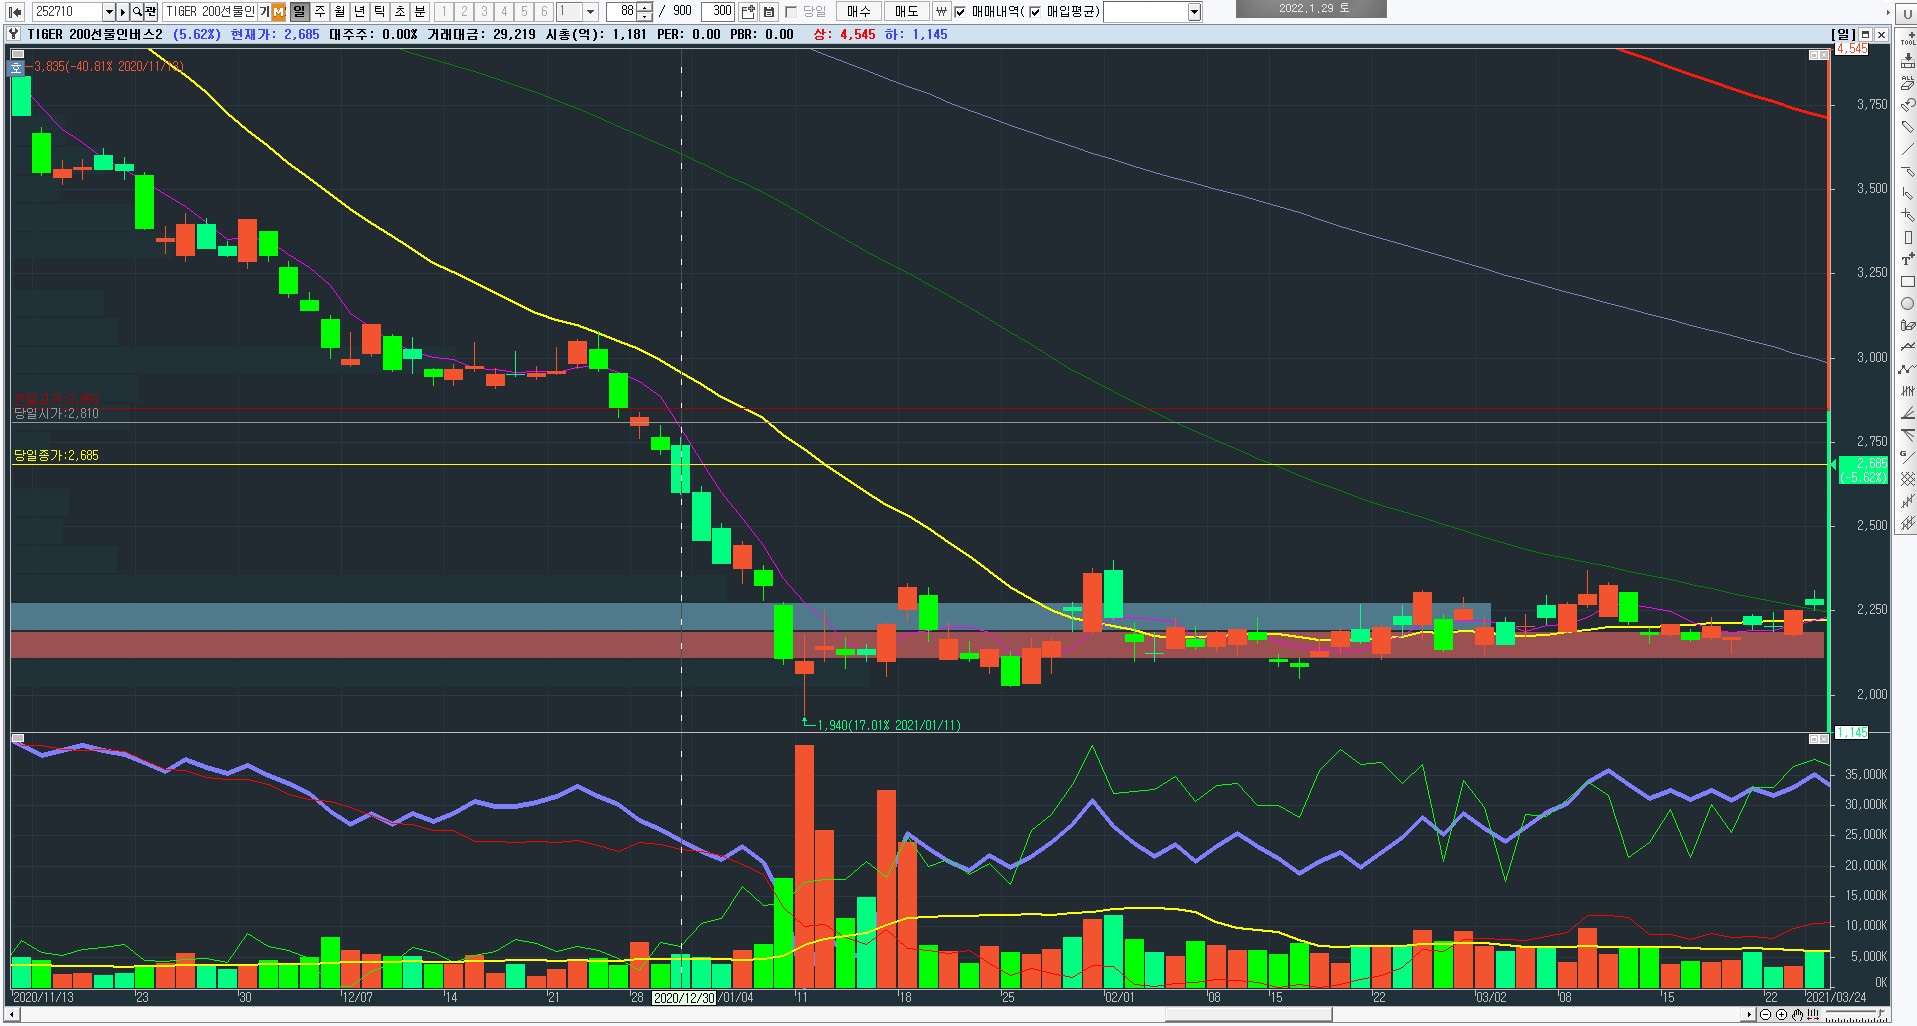The width and height of the screenshot is (1917, 1026).
Task: Click the 2020/12/30 date marker on time axis
Action: coord(684,998)
